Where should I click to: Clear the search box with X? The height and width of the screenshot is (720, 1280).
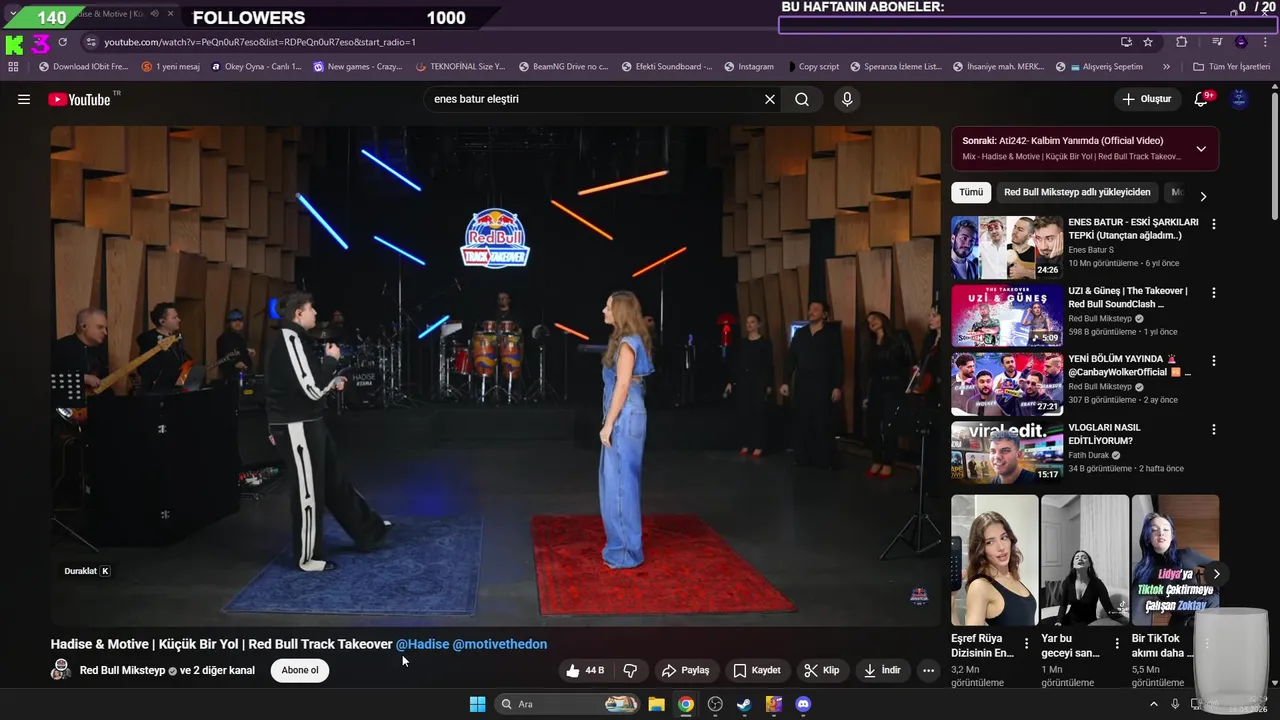[770, 99]
